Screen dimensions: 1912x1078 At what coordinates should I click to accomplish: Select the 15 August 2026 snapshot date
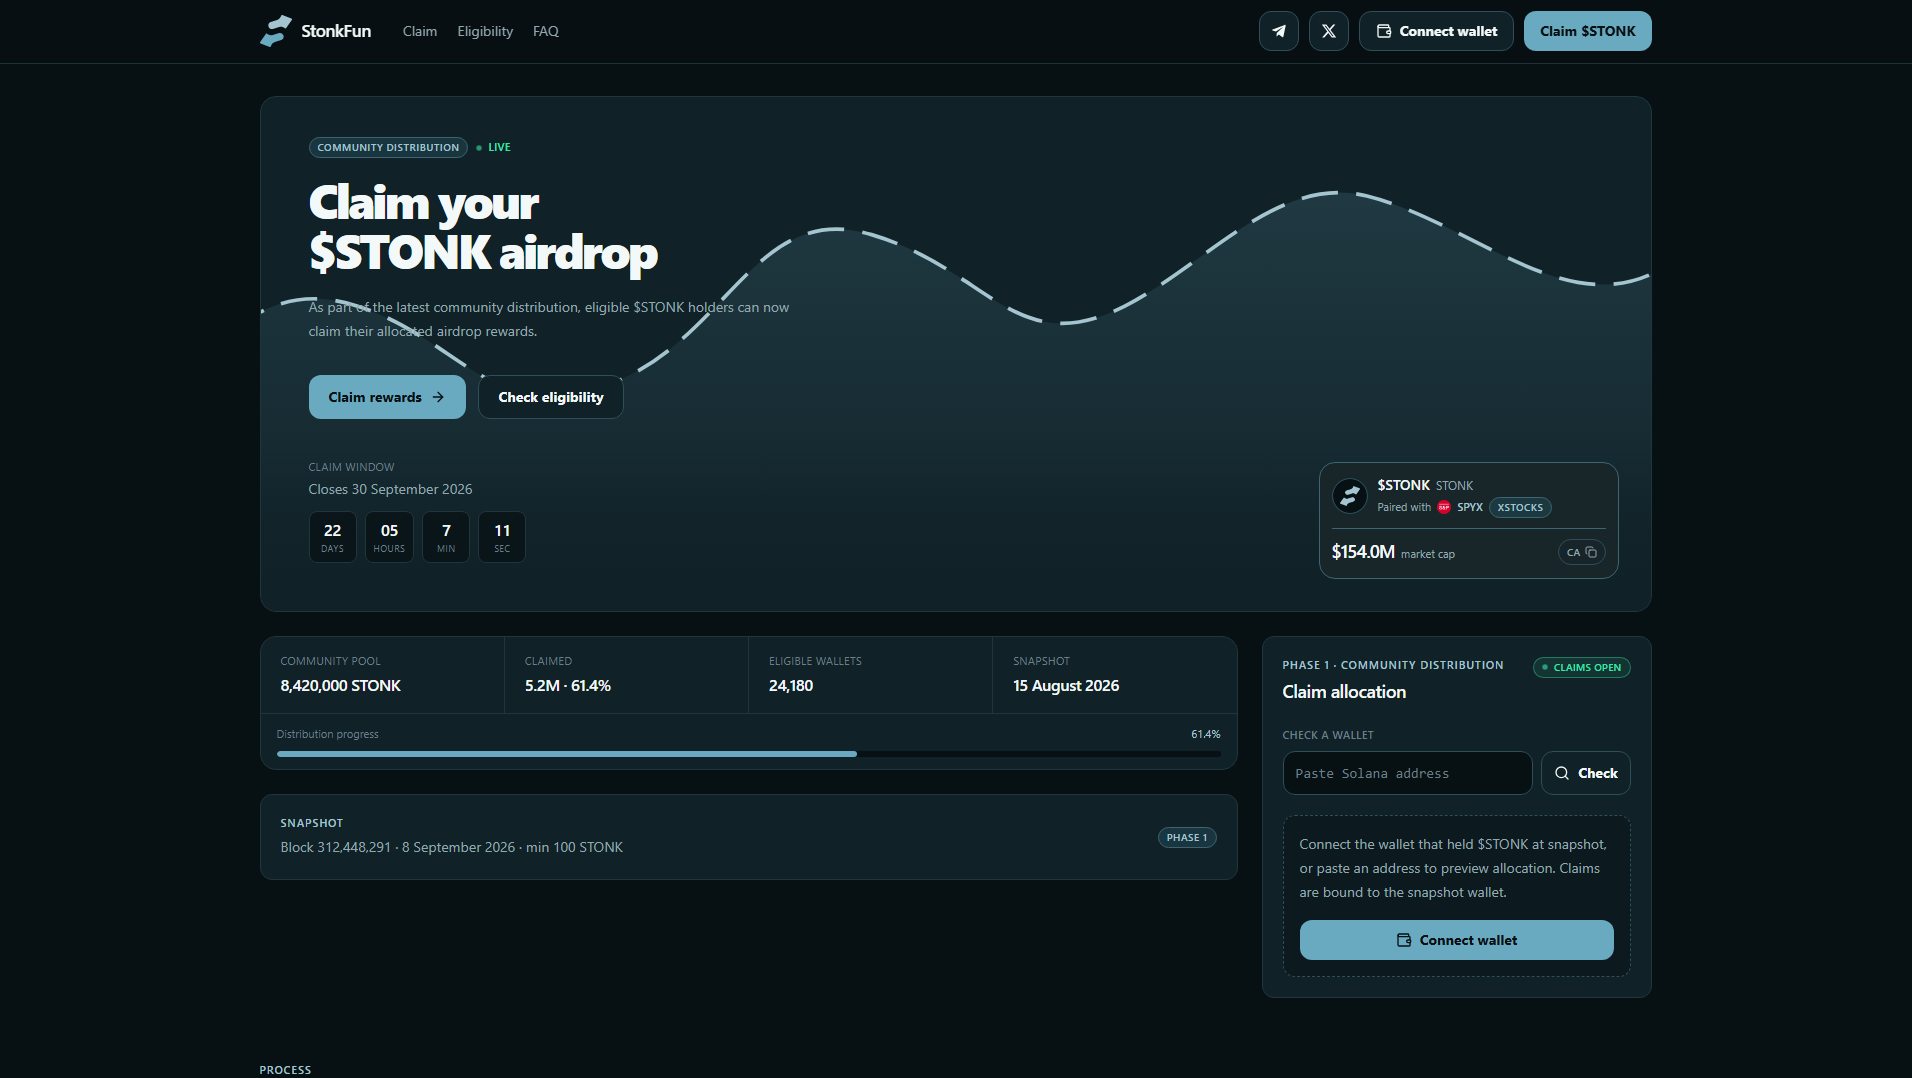(1065, 686)
